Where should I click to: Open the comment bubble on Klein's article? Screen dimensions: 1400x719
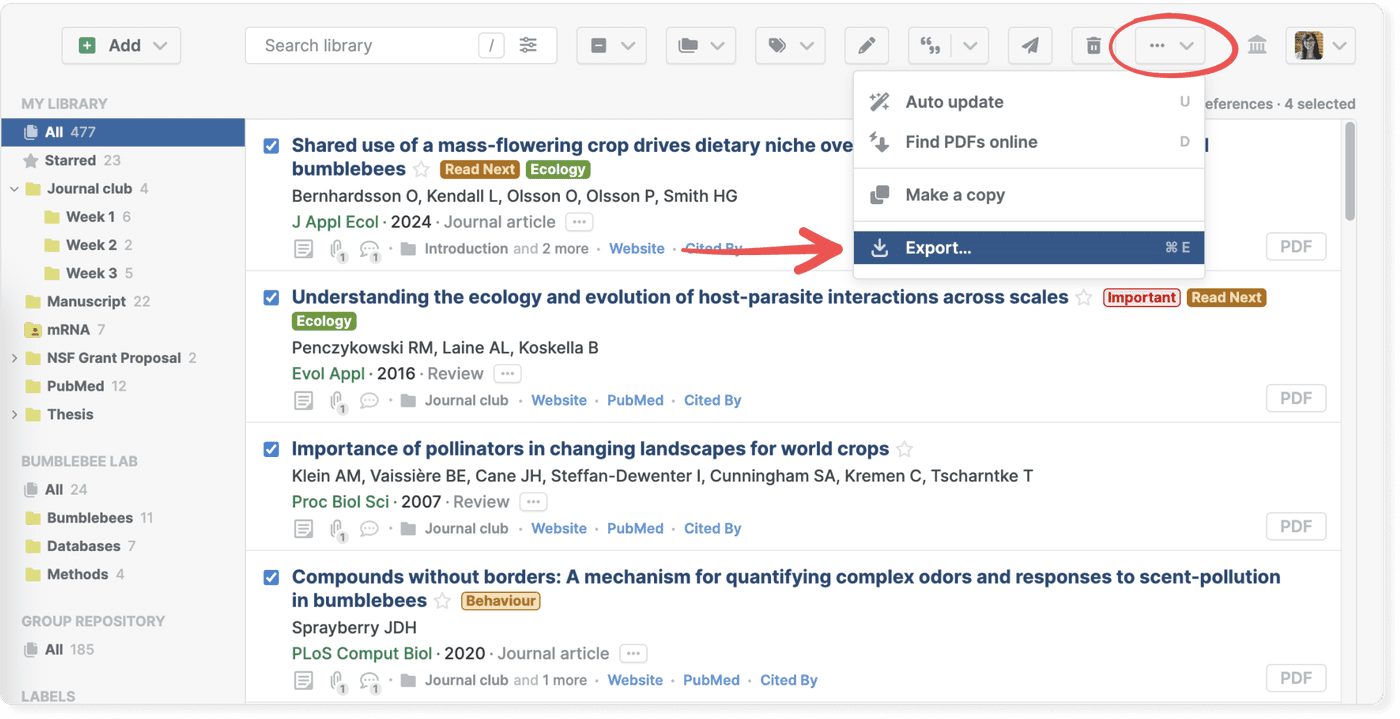click(x=370, y=527)
